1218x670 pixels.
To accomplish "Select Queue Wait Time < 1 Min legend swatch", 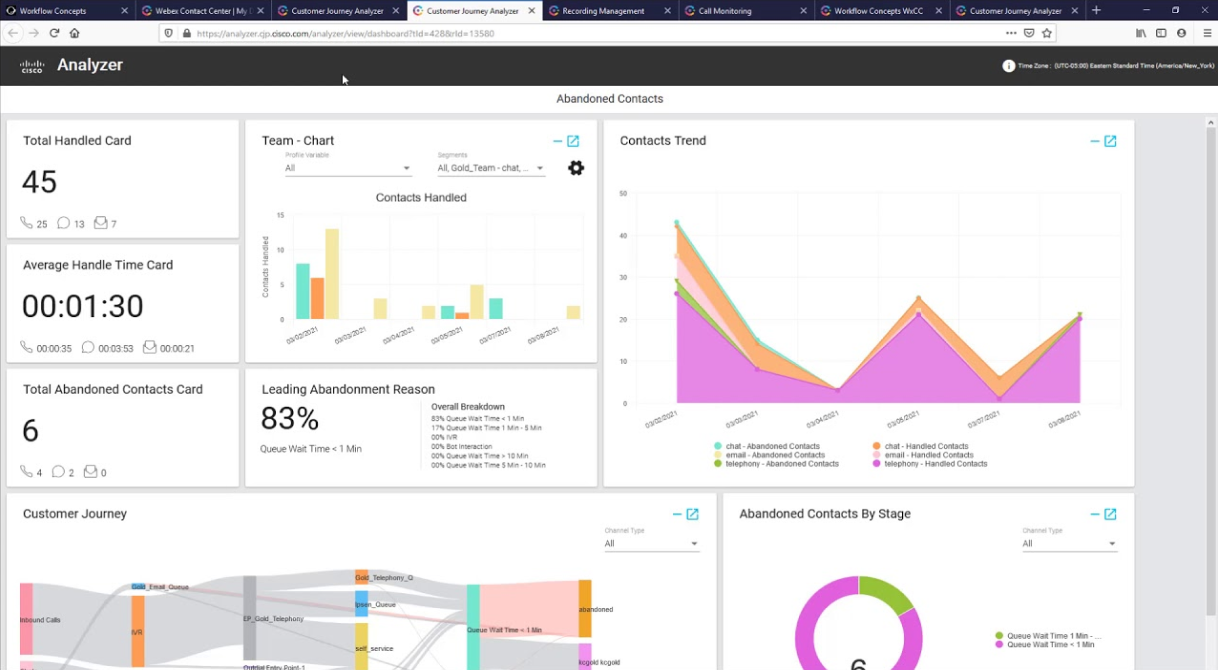I will coord(999,645).
